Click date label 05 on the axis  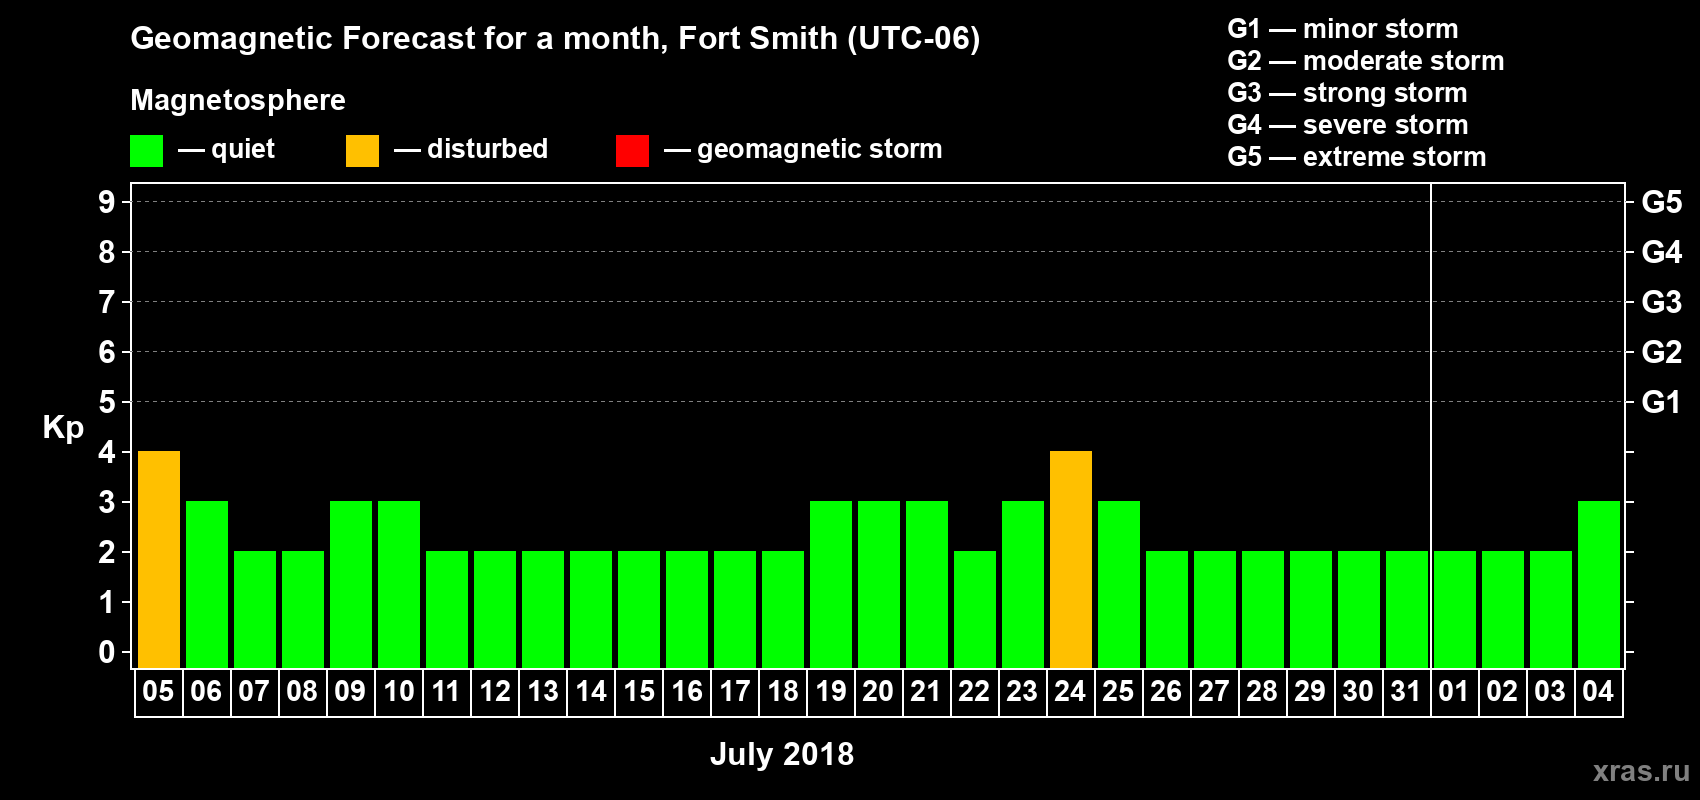coord(158,691)
